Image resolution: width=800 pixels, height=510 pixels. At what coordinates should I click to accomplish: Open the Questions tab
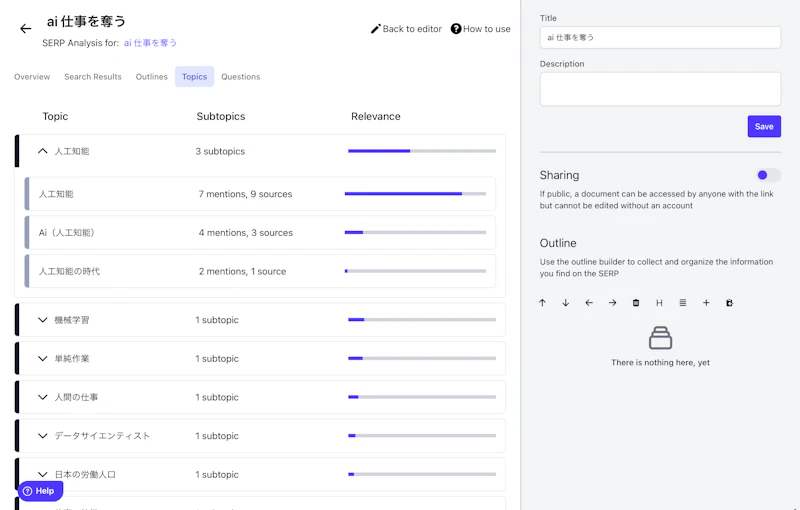click(x=240, y=77)
